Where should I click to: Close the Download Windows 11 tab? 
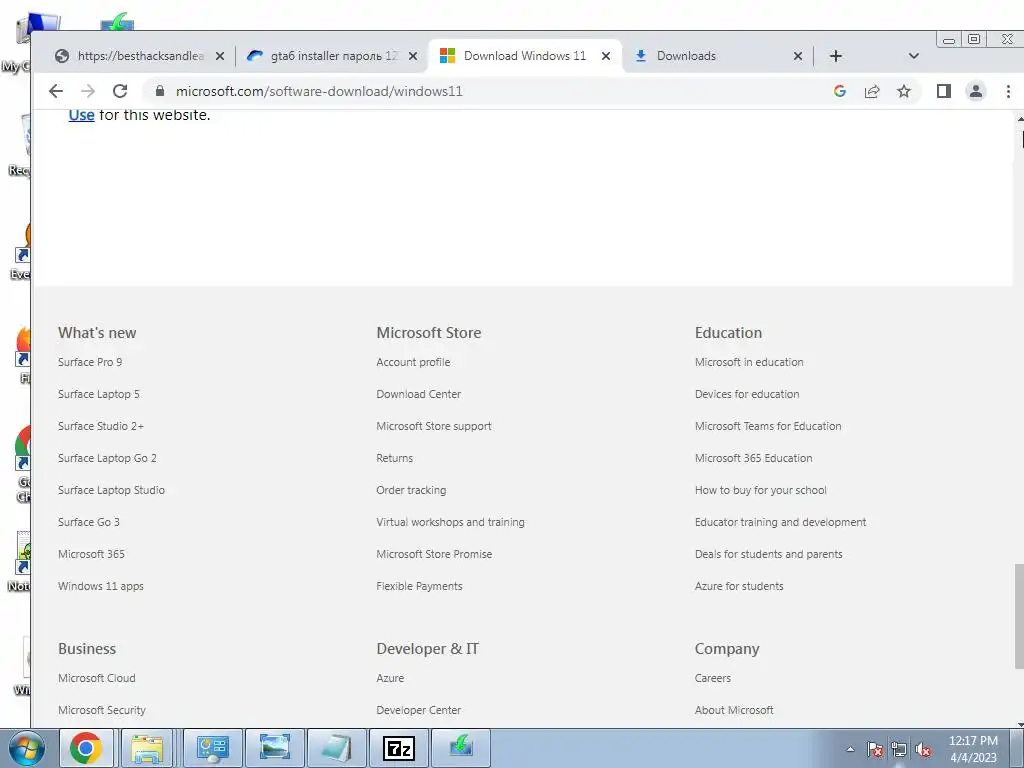[x=606, y=56]
